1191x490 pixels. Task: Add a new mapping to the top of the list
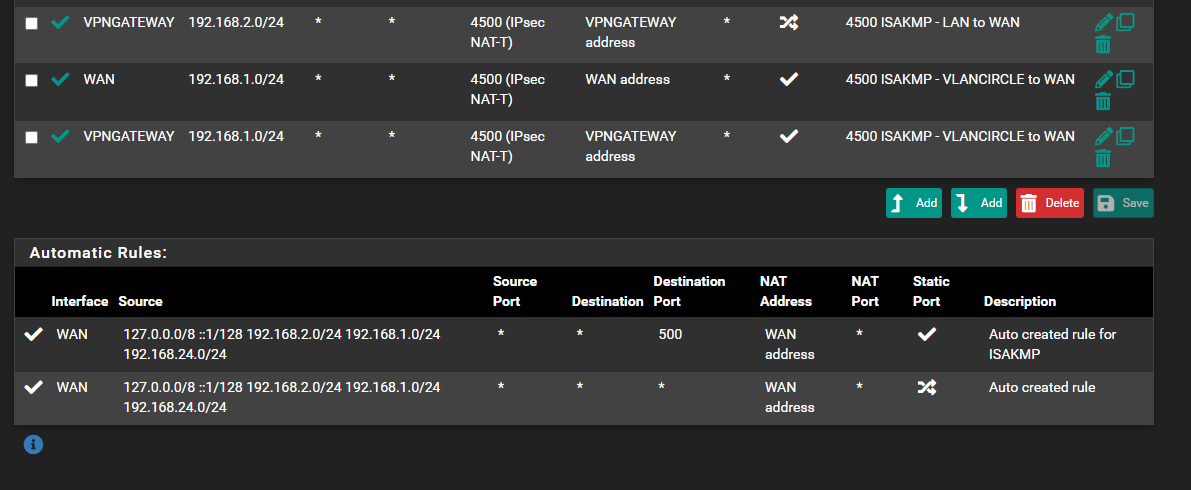[914, 203]
